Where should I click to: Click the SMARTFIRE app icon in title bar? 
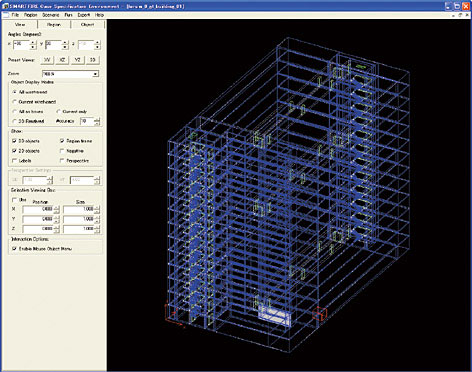pos(5,6)
